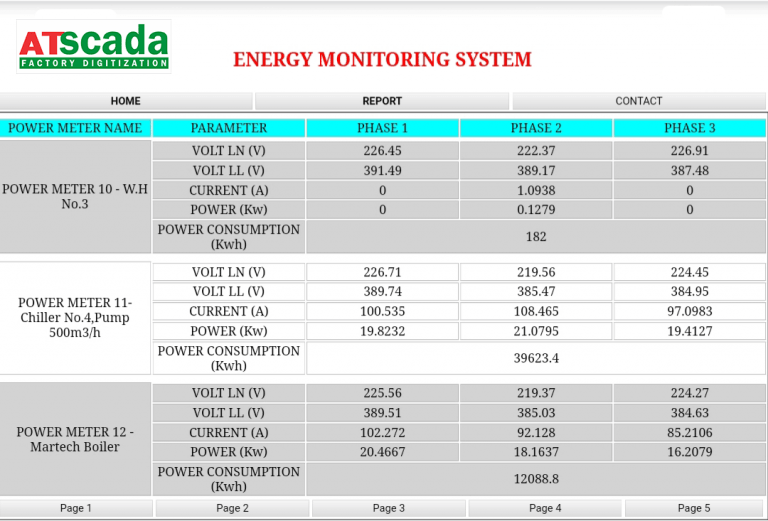Click the PHASE 3 column header
This screenshot has width=768, height=521.
[690, 128]
